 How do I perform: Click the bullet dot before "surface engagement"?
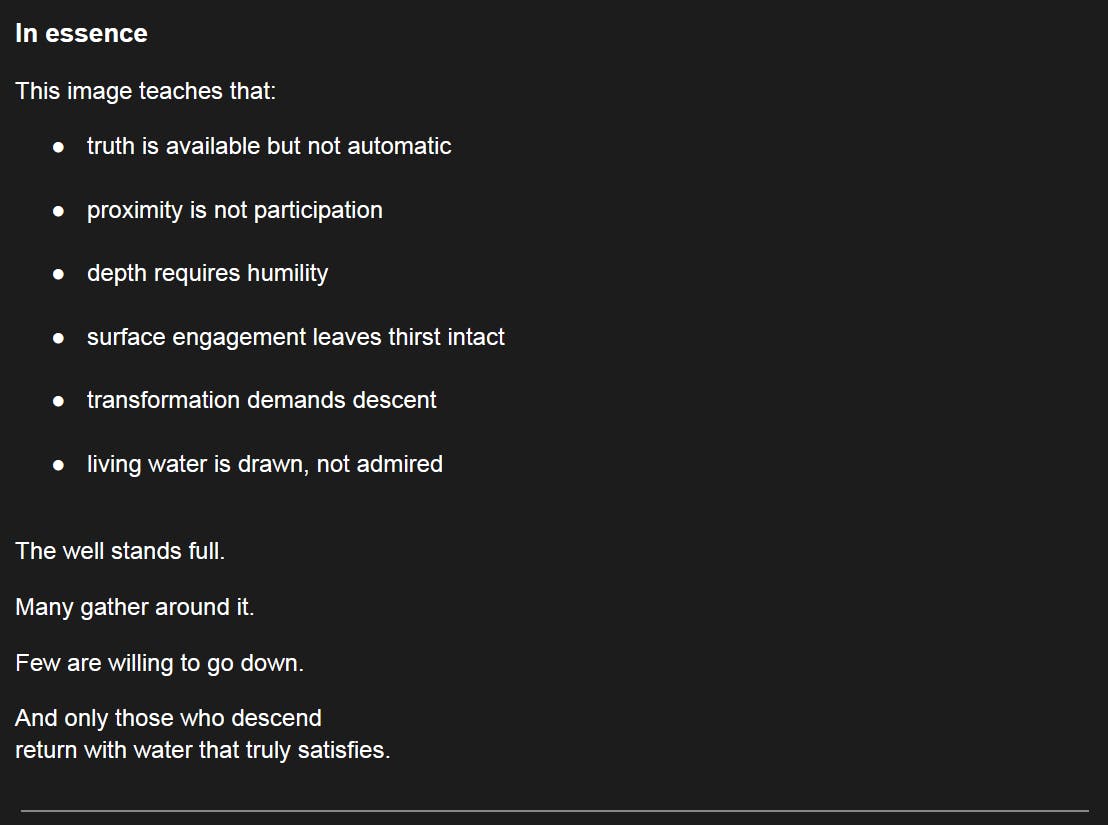point(59,338)
